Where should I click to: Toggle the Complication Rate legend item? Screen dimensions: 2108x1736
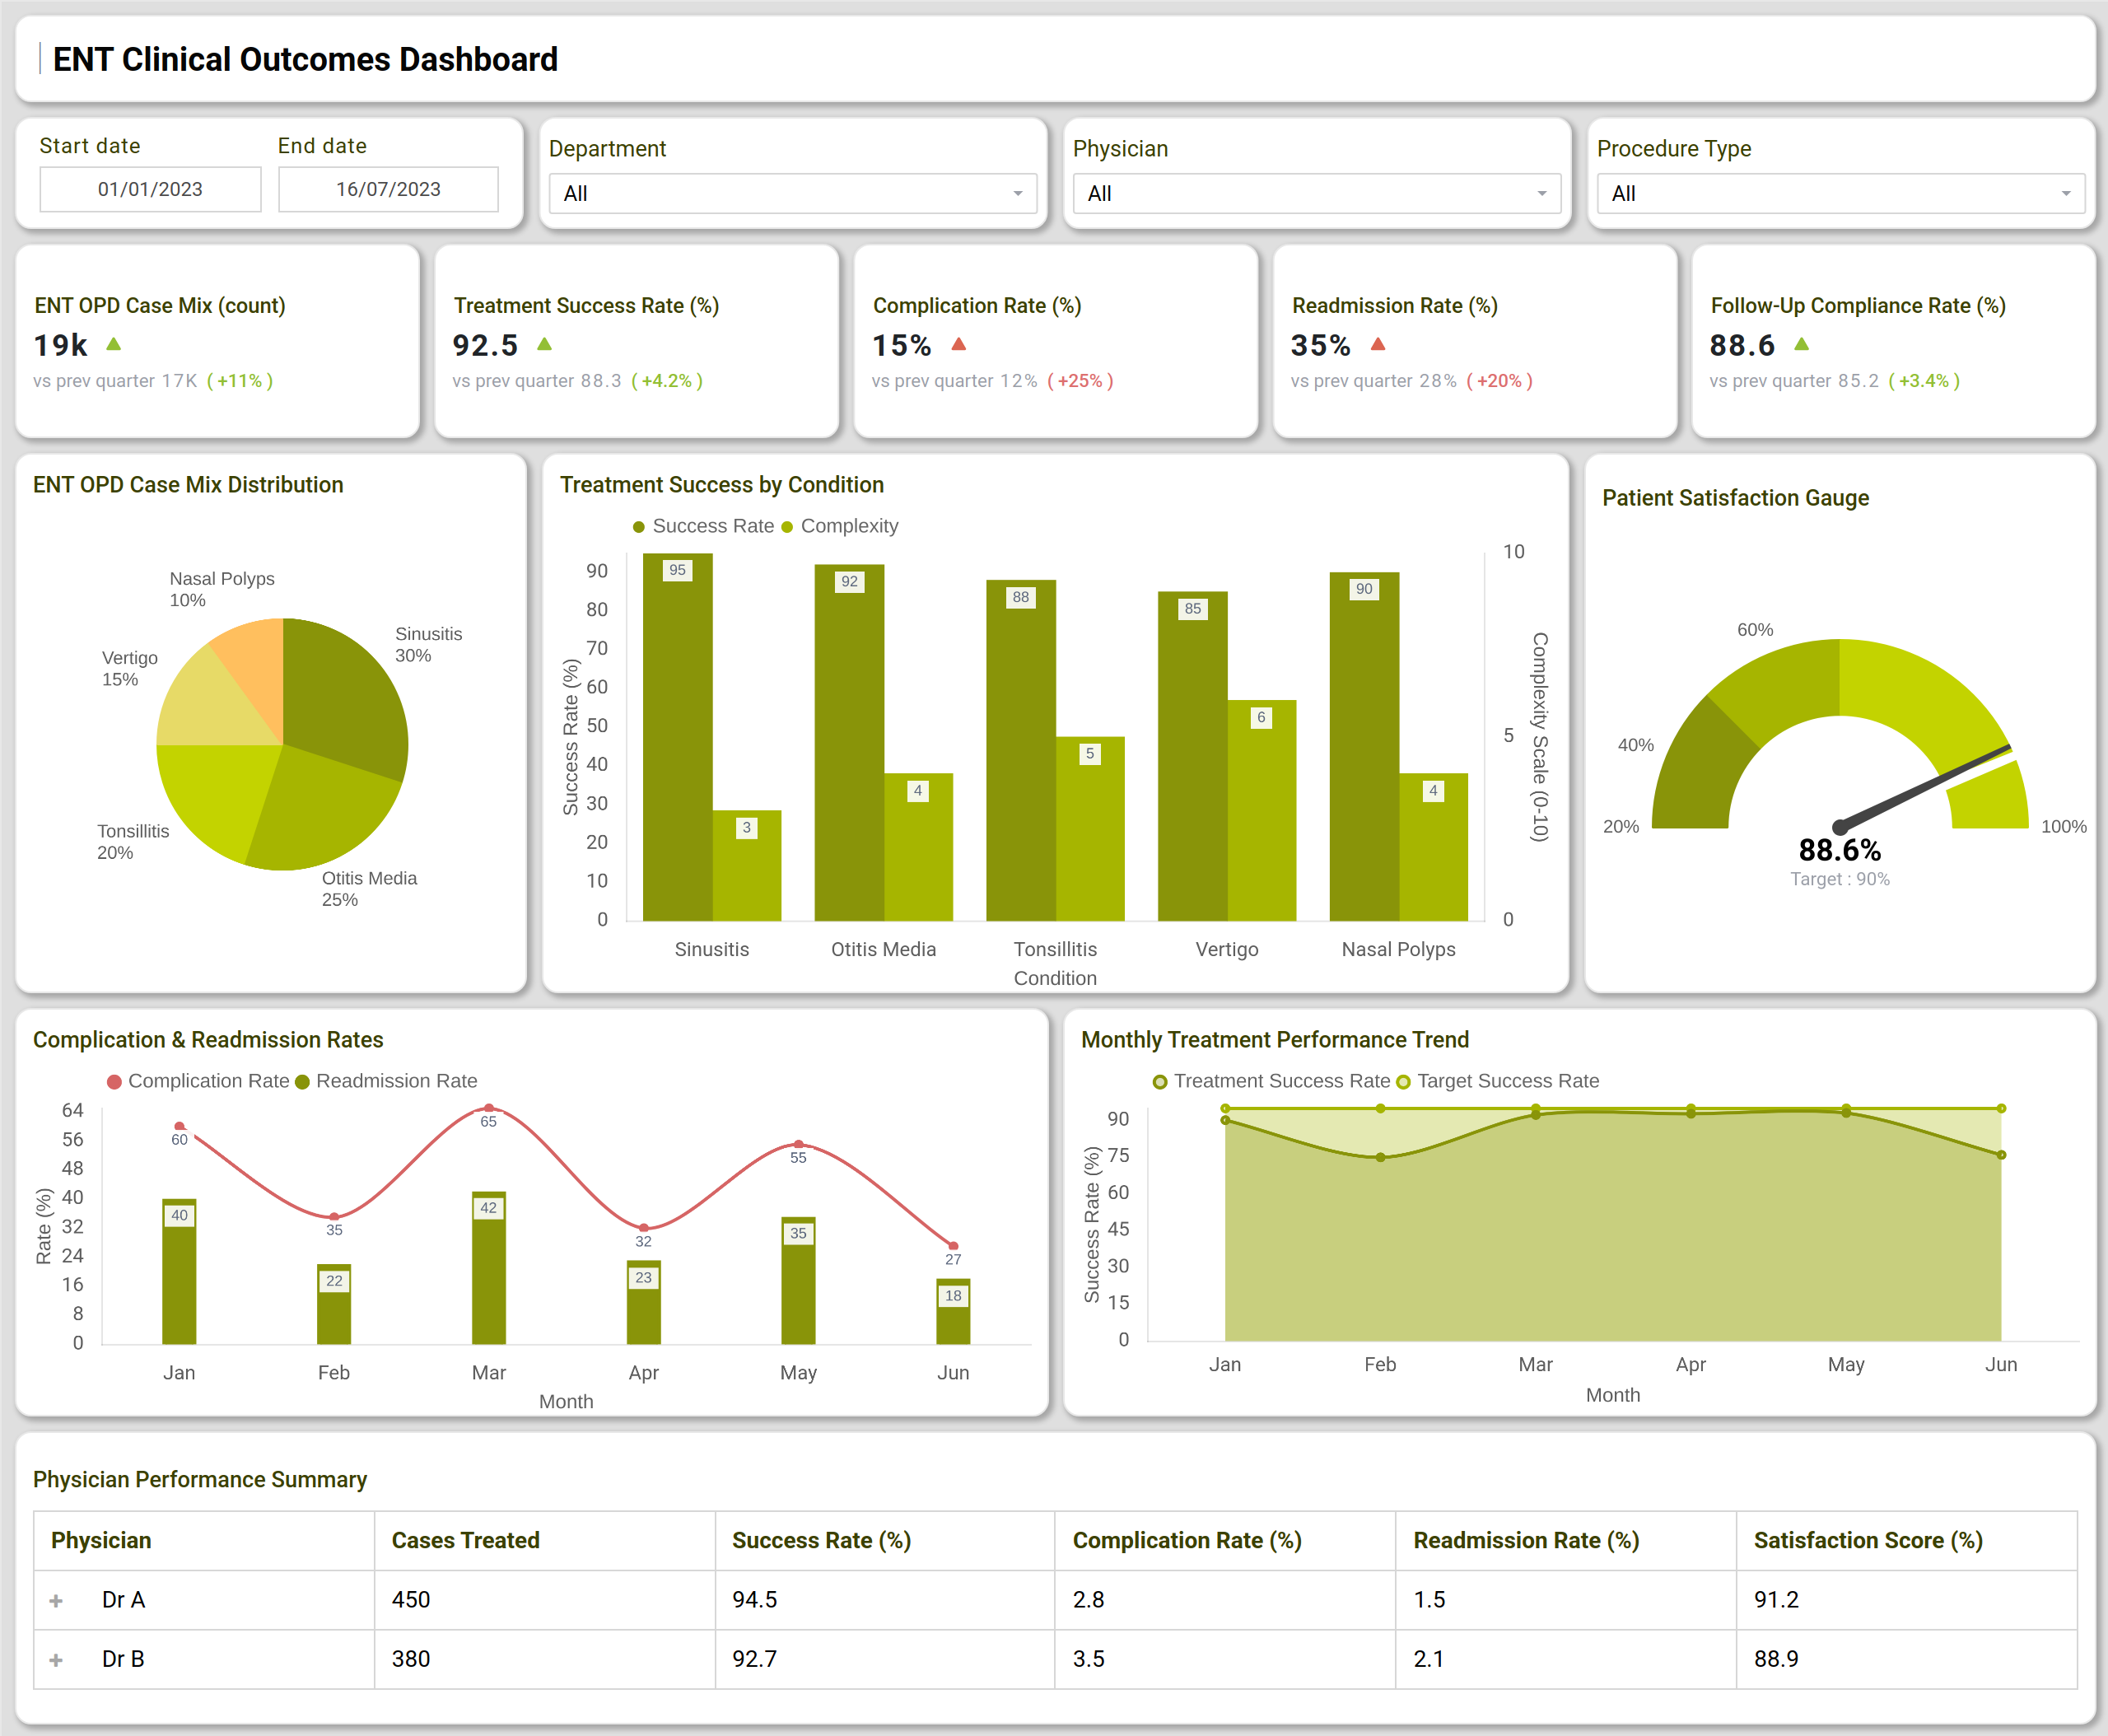(x=198, y=1081)
